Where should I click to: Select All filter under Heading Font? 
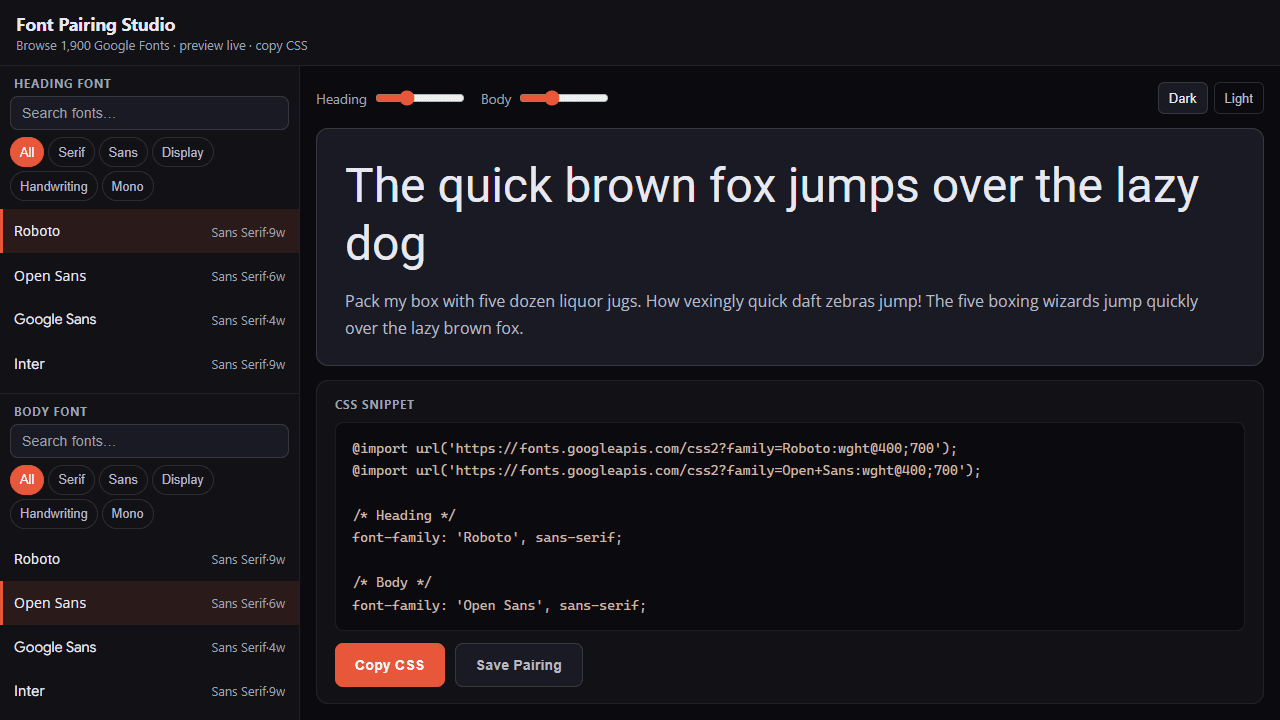(x=27, y=152)
